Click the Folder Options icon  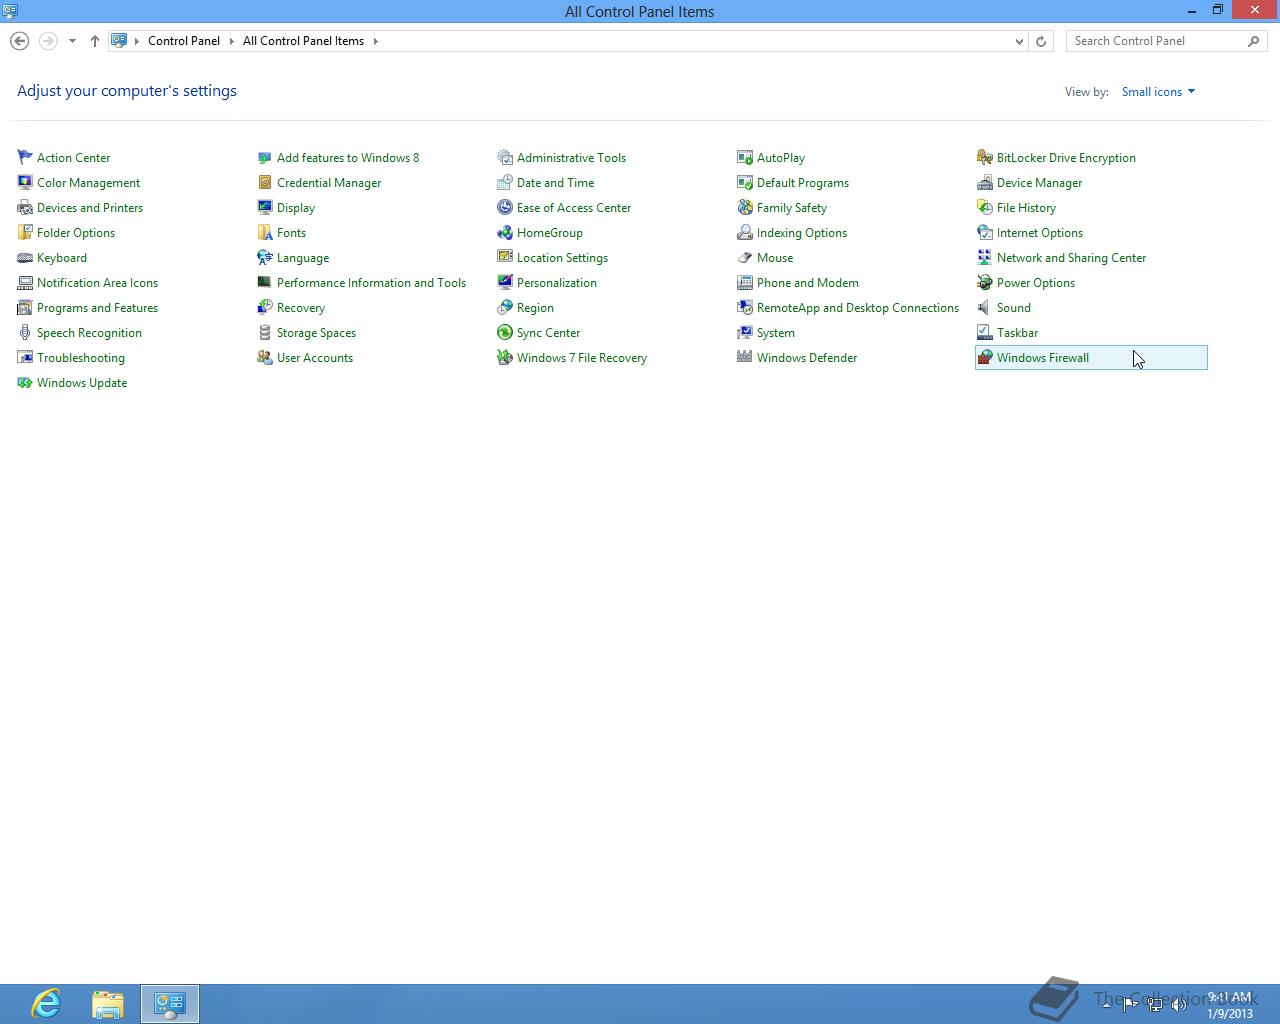pyautogui.click(x=25, y=232)
